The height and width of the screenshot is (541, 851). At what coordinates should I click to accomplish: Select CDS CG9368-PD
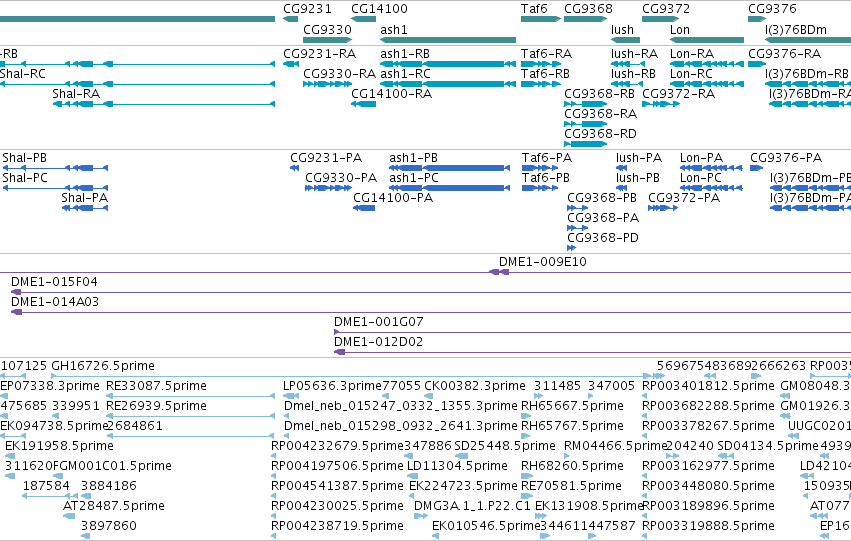[x=571, y=249]
